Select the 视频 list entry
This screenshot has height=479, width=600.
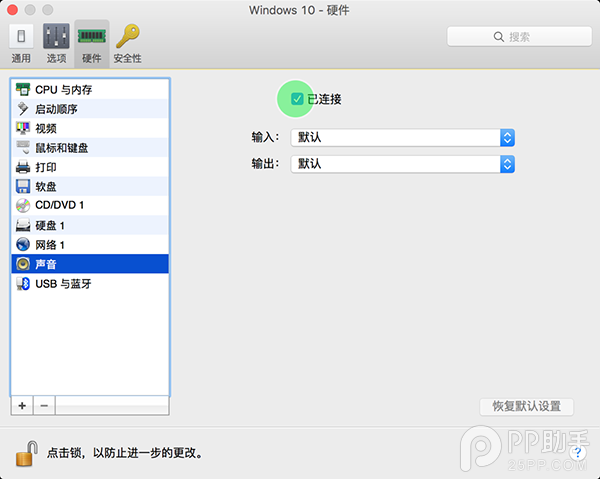90,128
